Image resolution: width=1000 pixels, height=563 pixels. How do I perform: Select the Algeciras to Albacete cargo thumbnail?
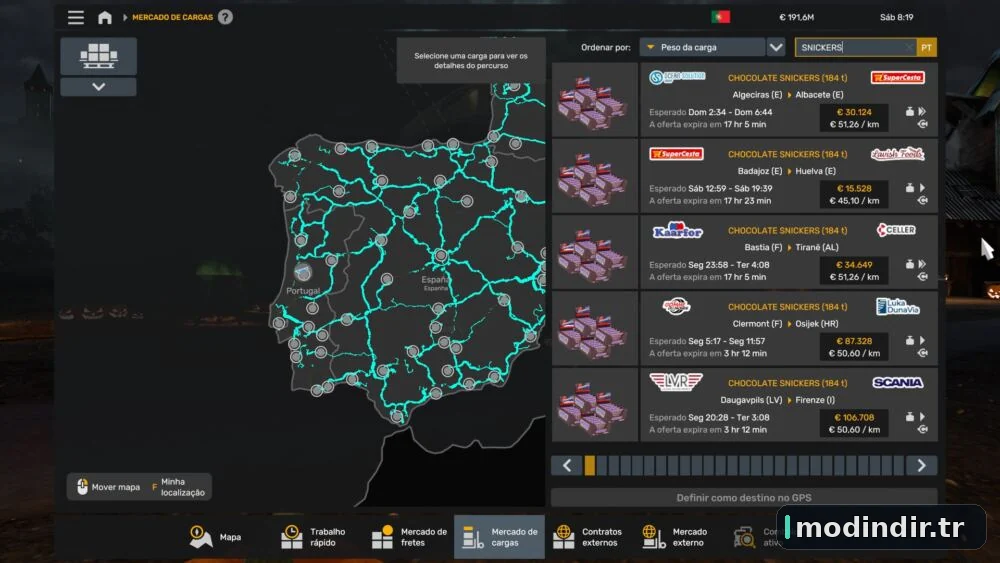(594, 99)
